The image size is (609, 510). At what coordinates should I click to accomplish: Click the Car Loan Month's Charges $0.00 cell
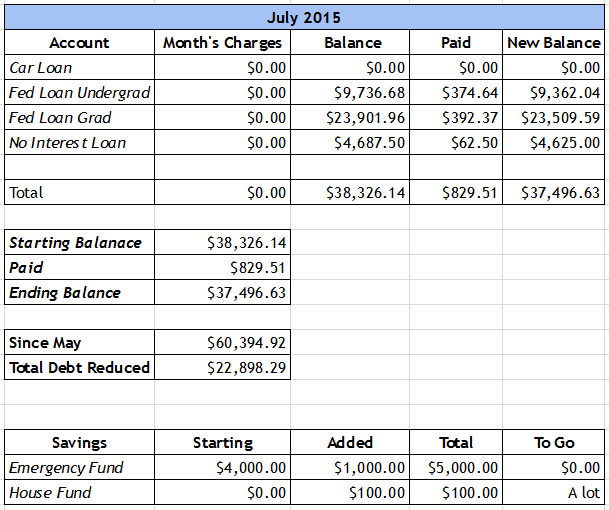pyautogui.click(x=222, y=68)
